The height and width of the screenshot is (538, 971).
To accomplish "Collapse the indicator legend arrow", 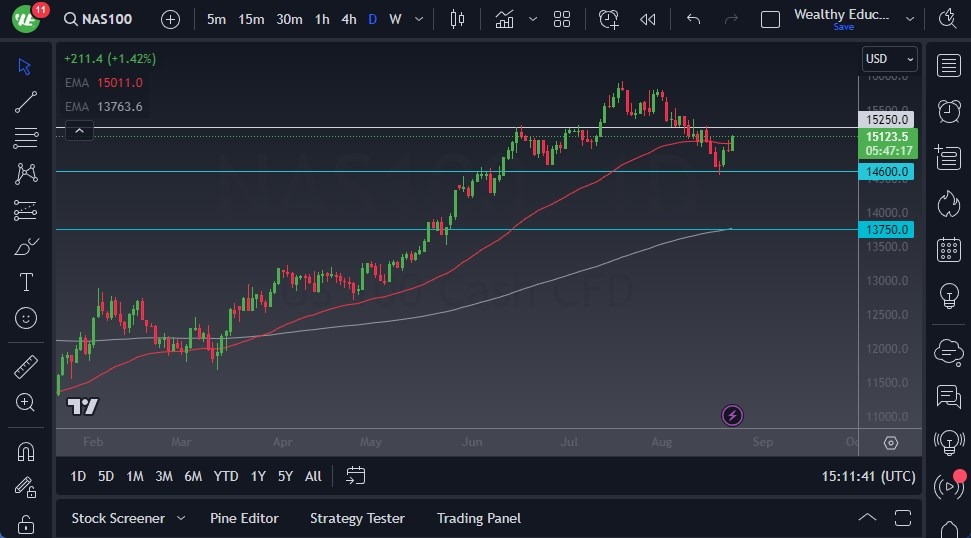I will 78,130.
